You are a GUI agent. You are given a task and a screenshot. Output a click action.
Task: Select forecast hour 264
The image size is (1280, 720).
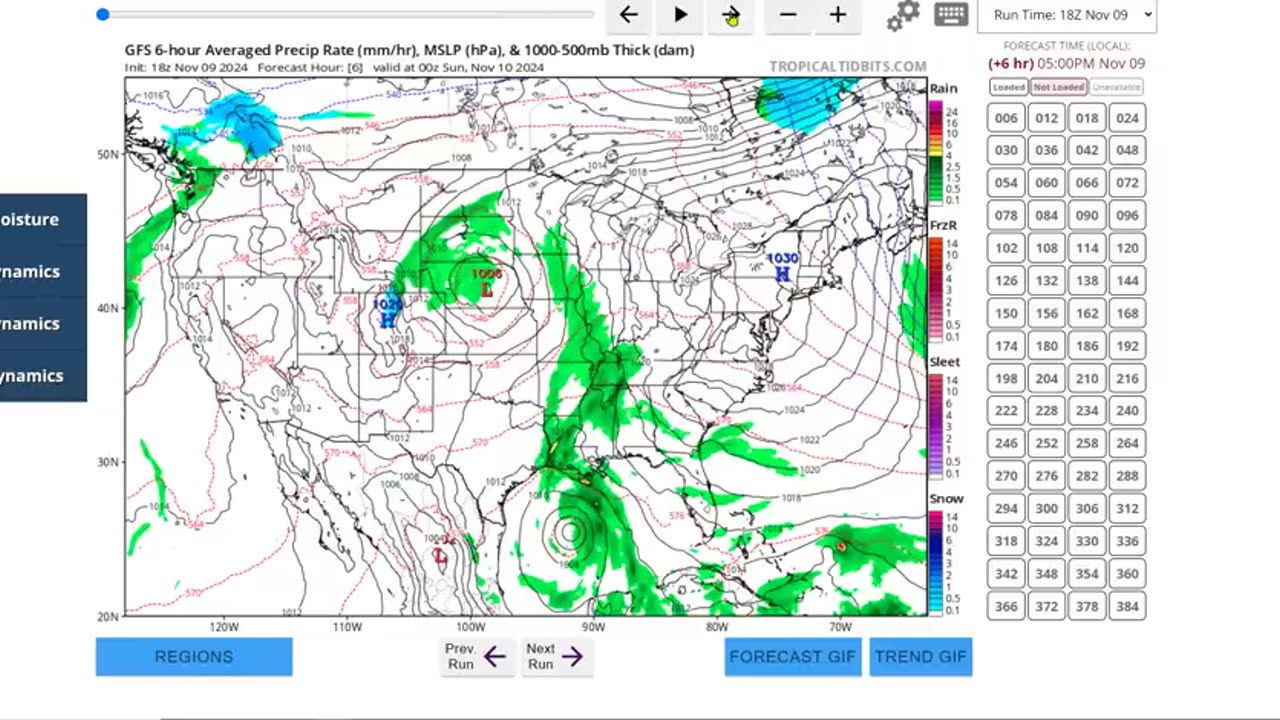(1127, 443)
